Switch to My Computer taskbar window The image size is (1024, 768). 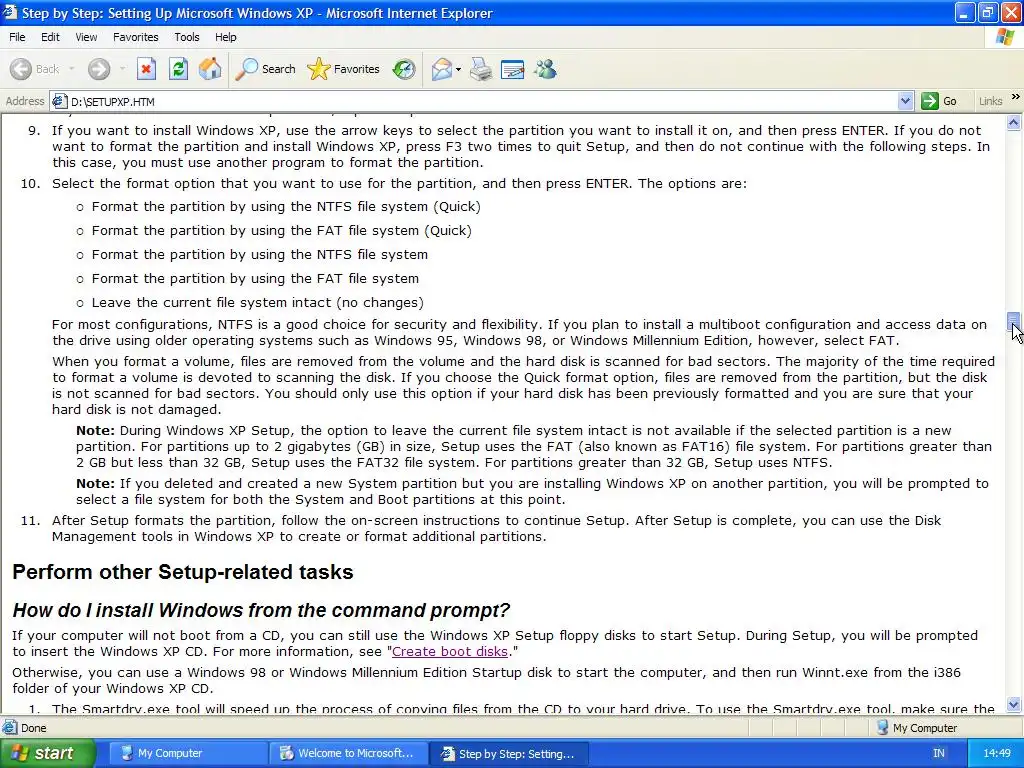(188, 753)
